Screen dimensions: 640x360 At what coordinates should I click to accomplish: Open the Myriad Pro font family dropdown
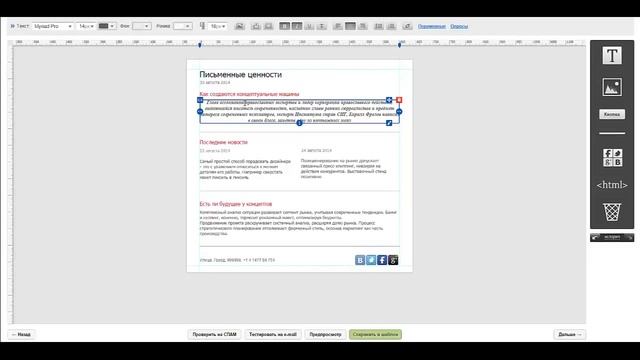tap(53, 26)
